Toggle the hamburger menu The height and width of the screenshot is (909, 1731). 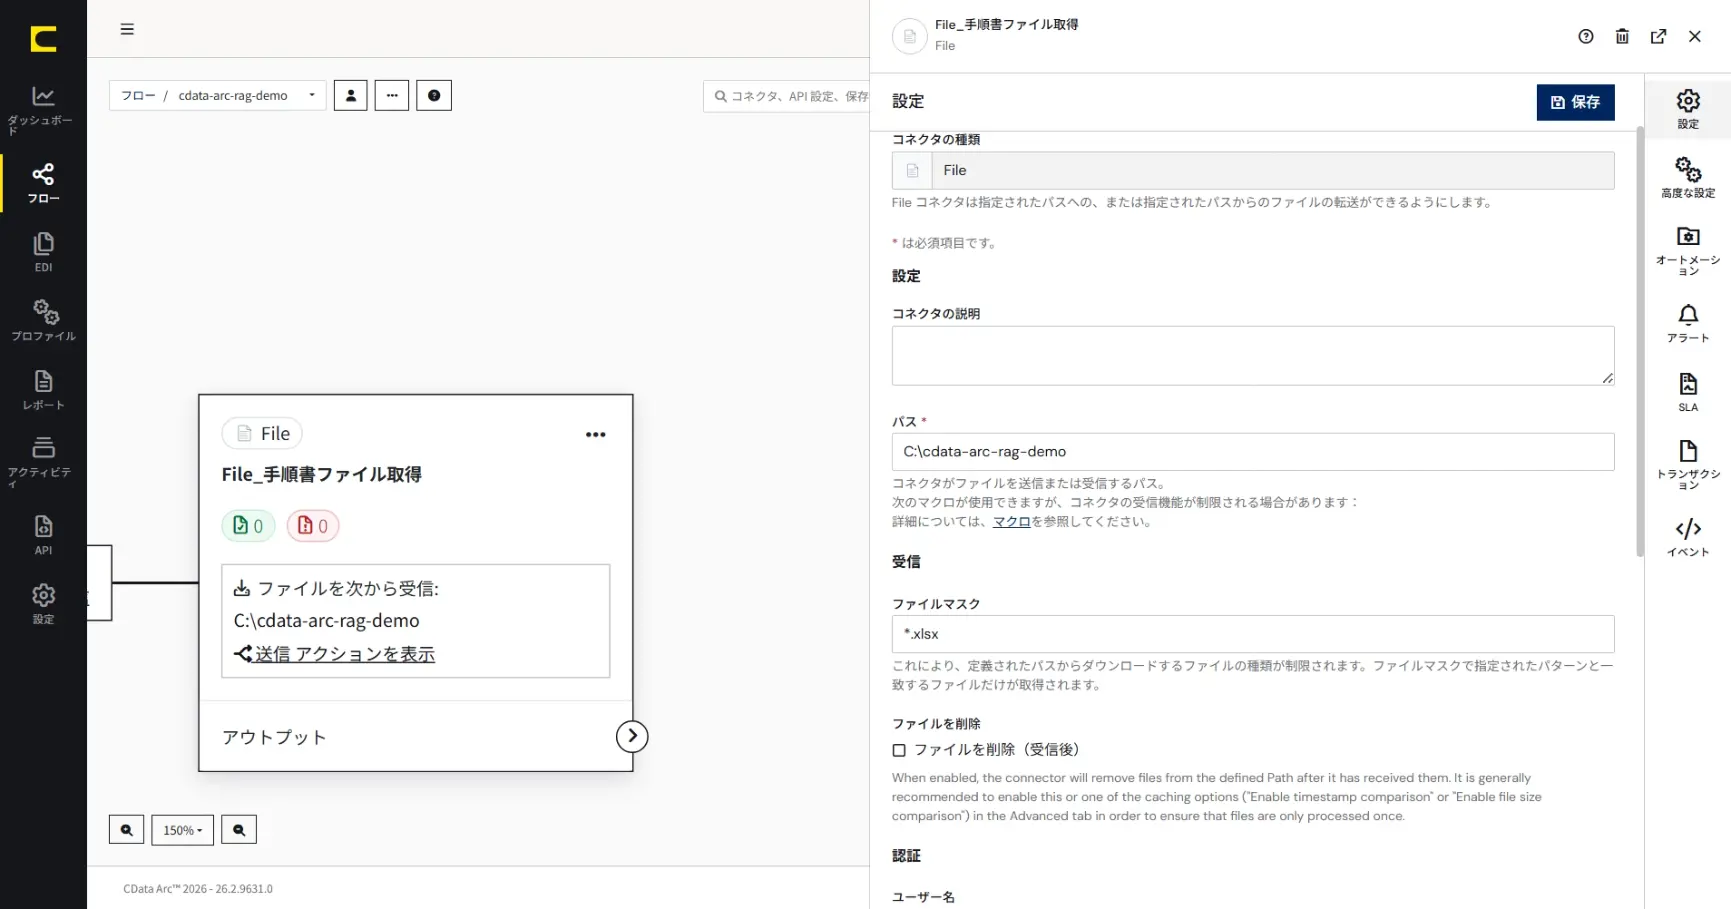127,29
